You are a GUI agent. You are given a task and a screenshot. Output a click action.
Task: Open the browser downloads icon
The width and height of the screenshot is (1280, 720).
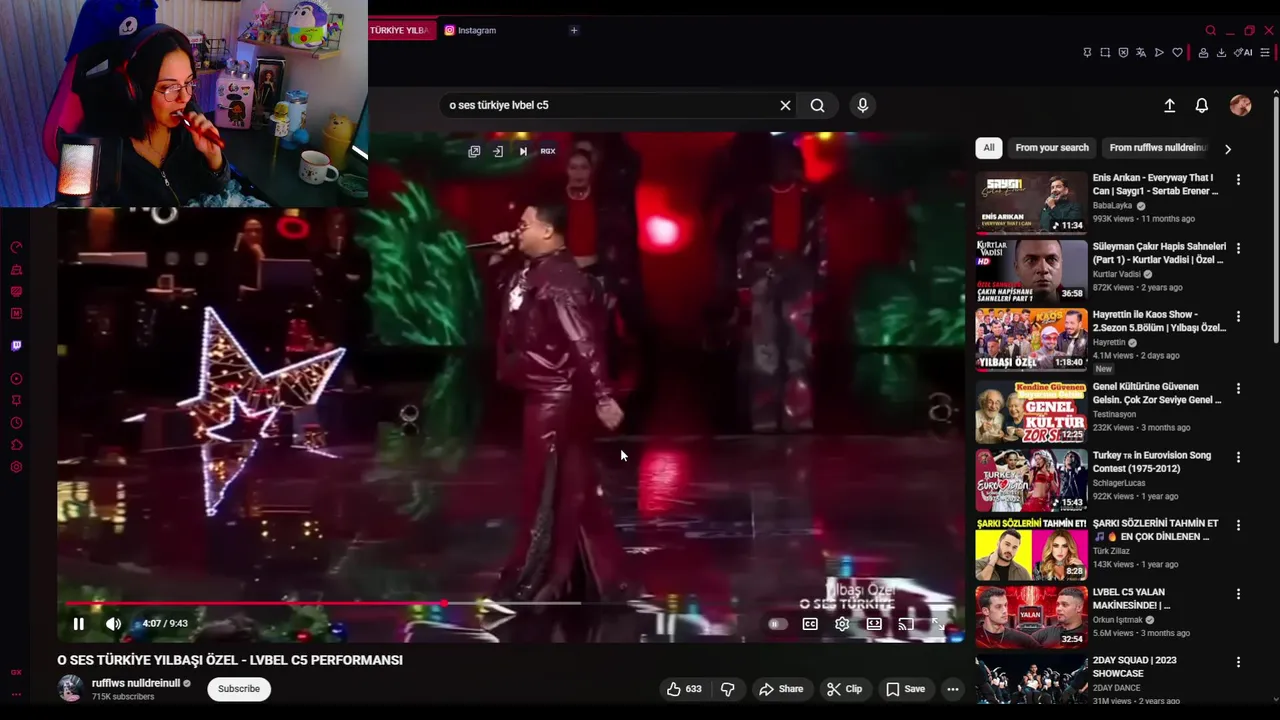[1221, 53]
